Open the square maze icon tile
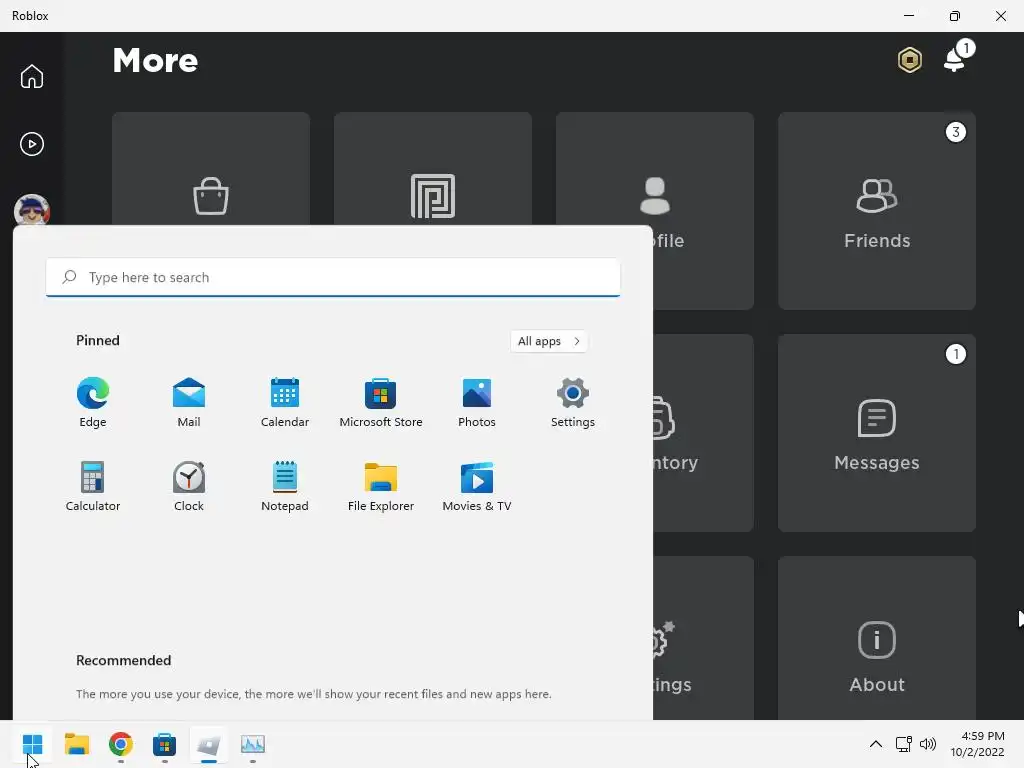 [433, 168]
